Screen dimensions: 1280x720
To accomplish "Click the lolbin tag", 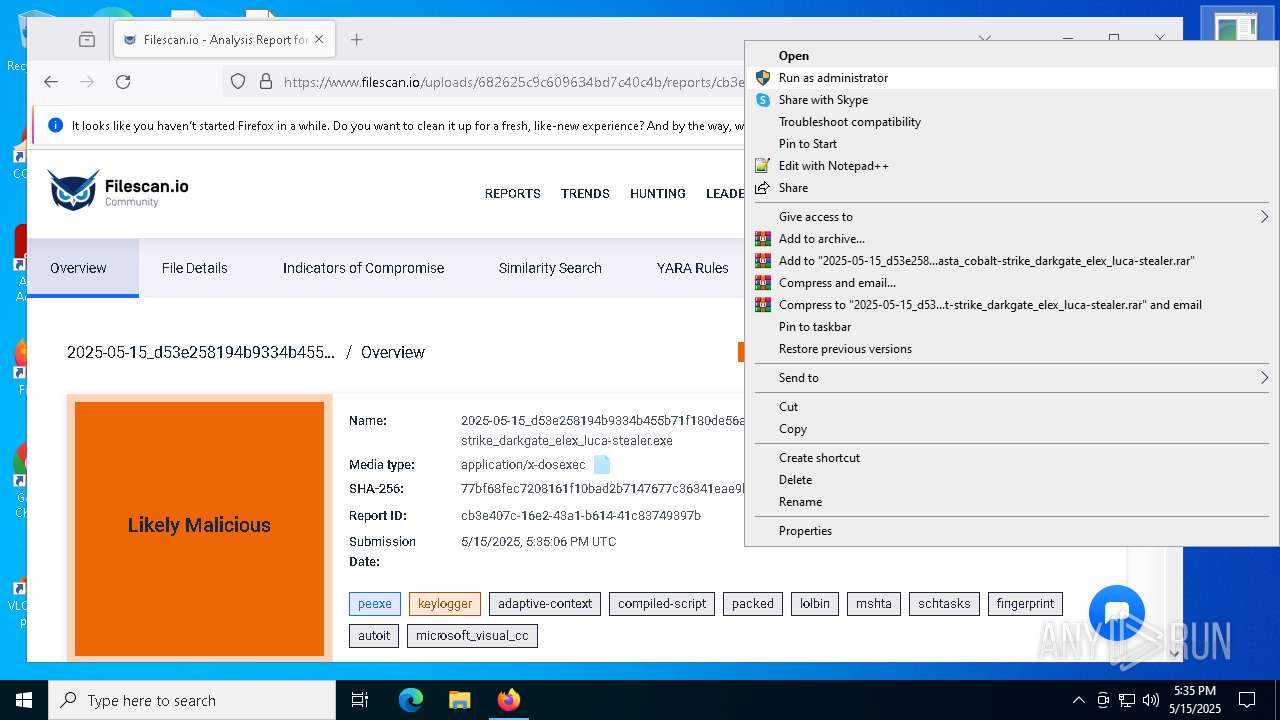I will tap(815, 604).
